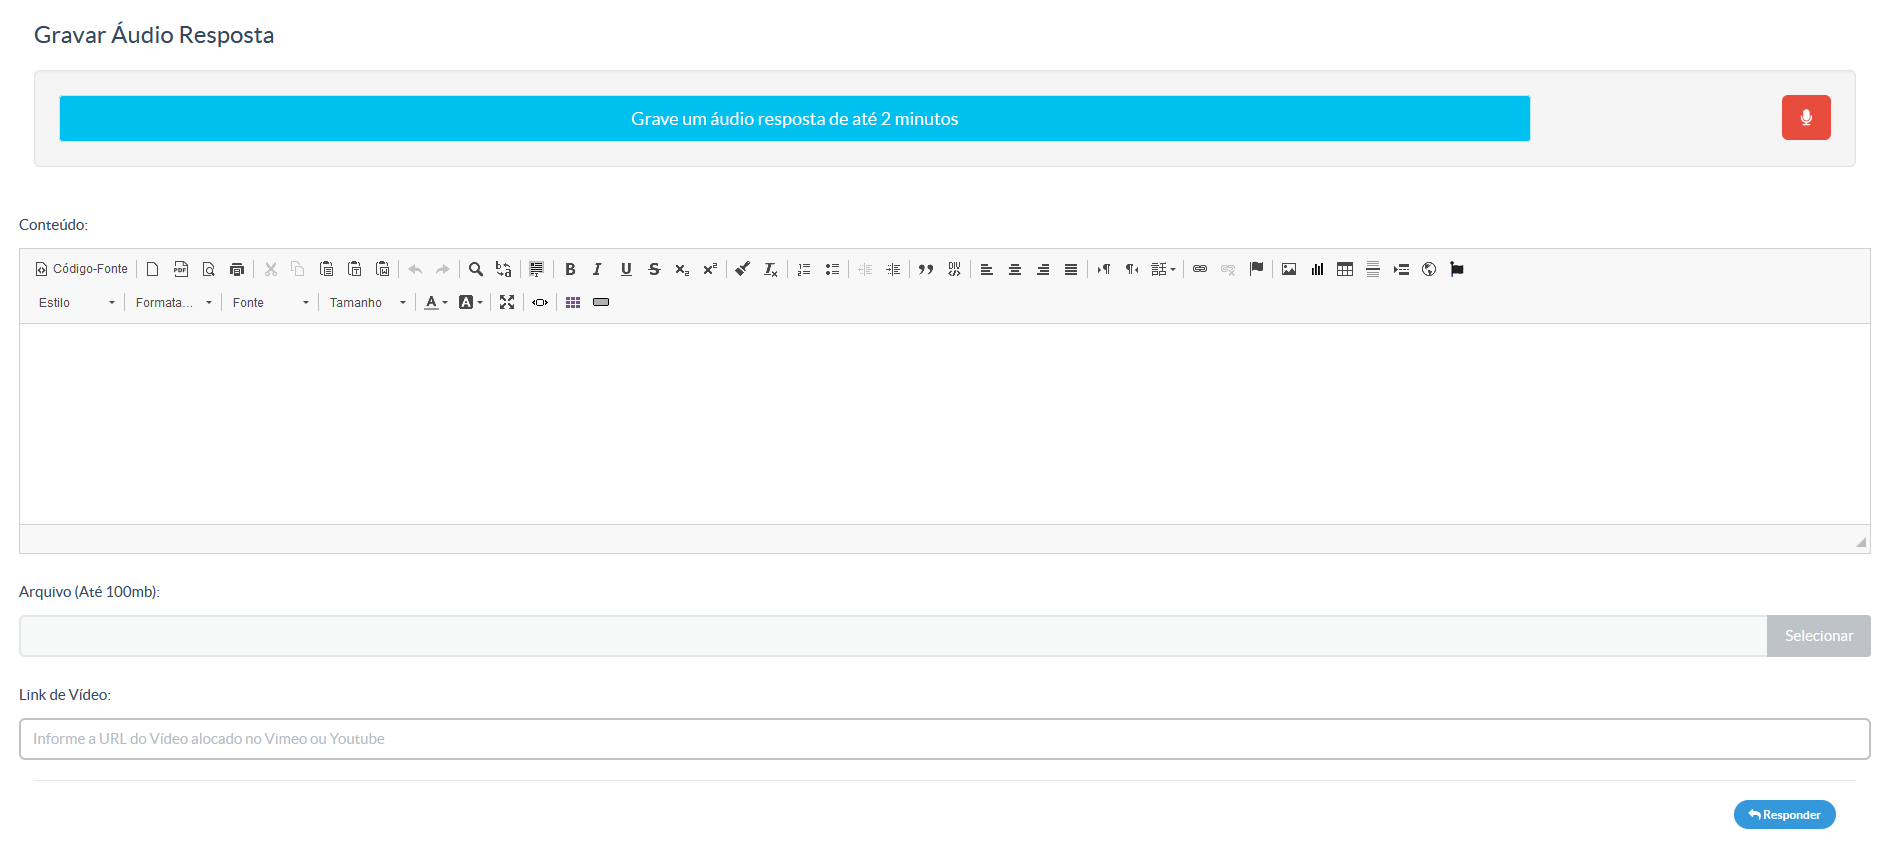The height and width of the screenshot is (848, 1903).
Task: Start recording with the red microphone button
Action: (x=1806, y=118)
